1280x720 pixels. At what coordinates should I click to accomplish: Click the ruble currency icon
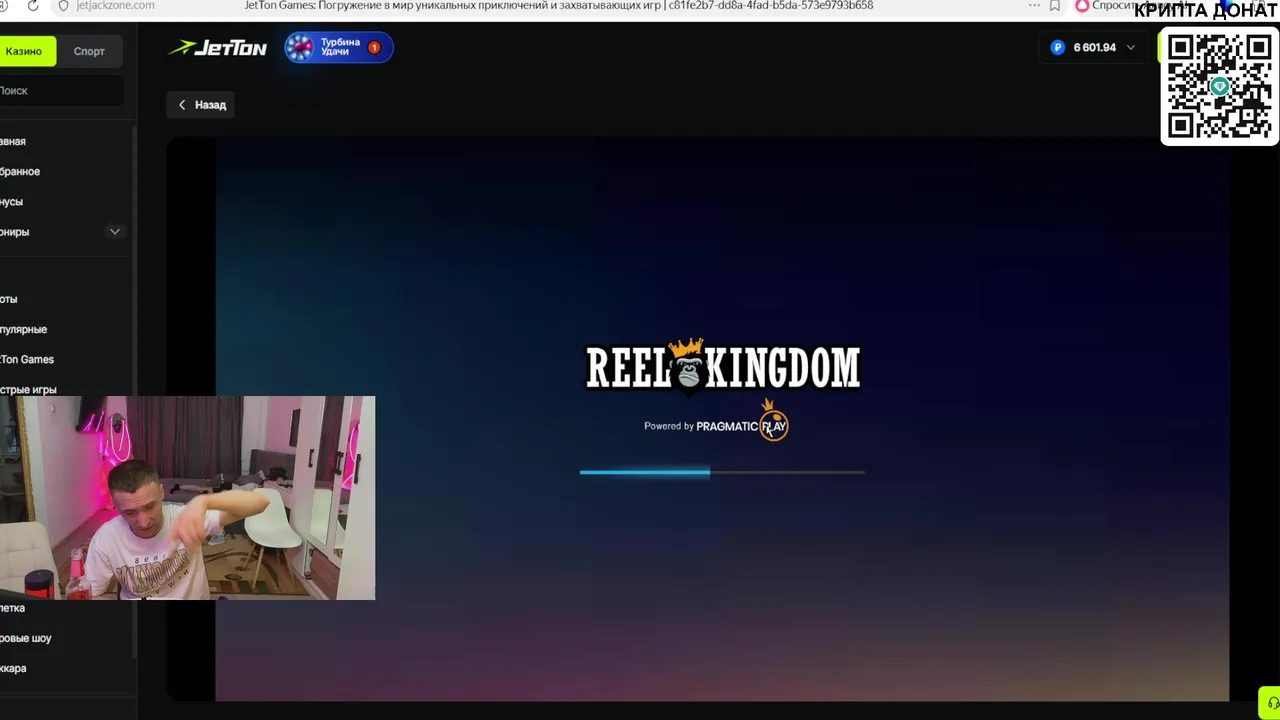click(1058, 47)
